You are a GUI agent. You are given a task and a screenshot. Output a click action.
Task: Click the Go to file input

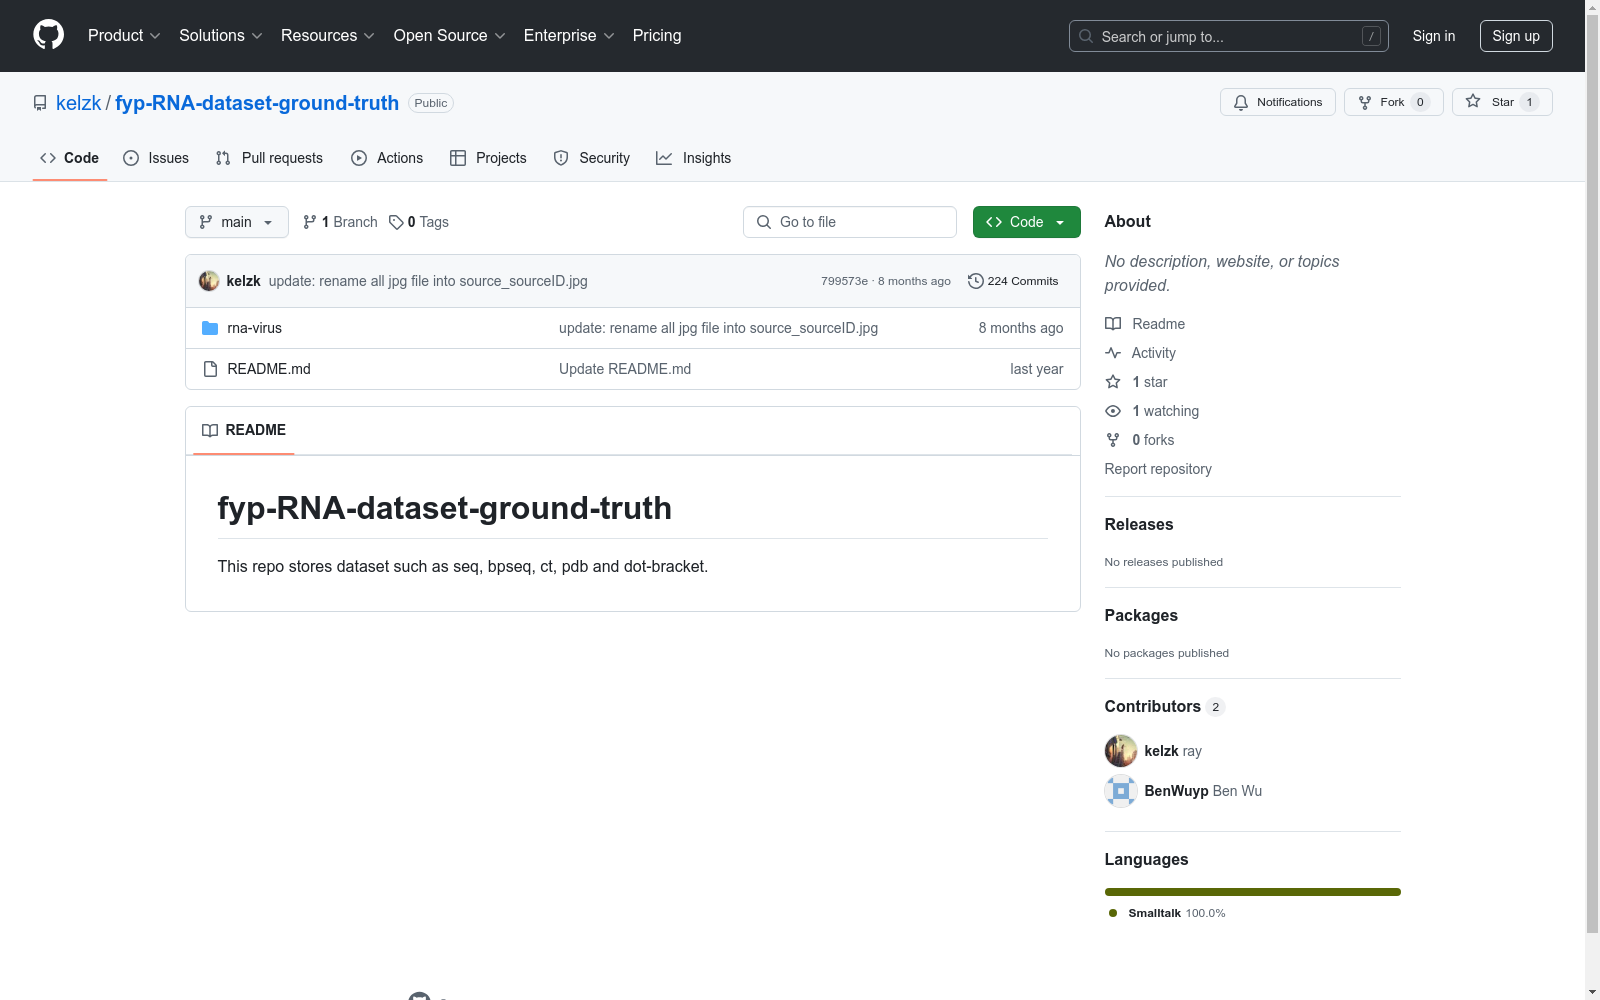pyautogui.click(x=850, y=222)
